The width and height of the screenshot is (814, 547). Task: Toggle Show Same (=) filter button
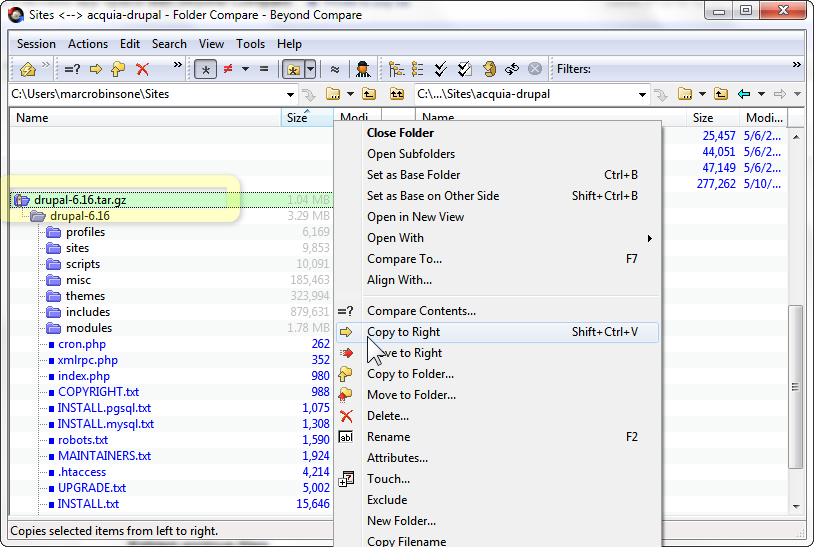tap(264, 69)
